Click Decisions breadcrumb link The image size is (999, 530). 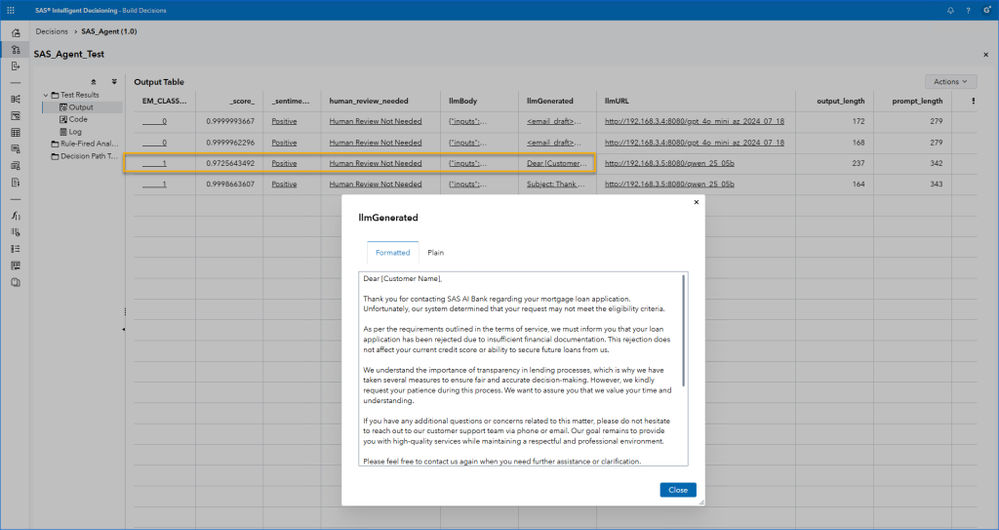pos(52,31)
